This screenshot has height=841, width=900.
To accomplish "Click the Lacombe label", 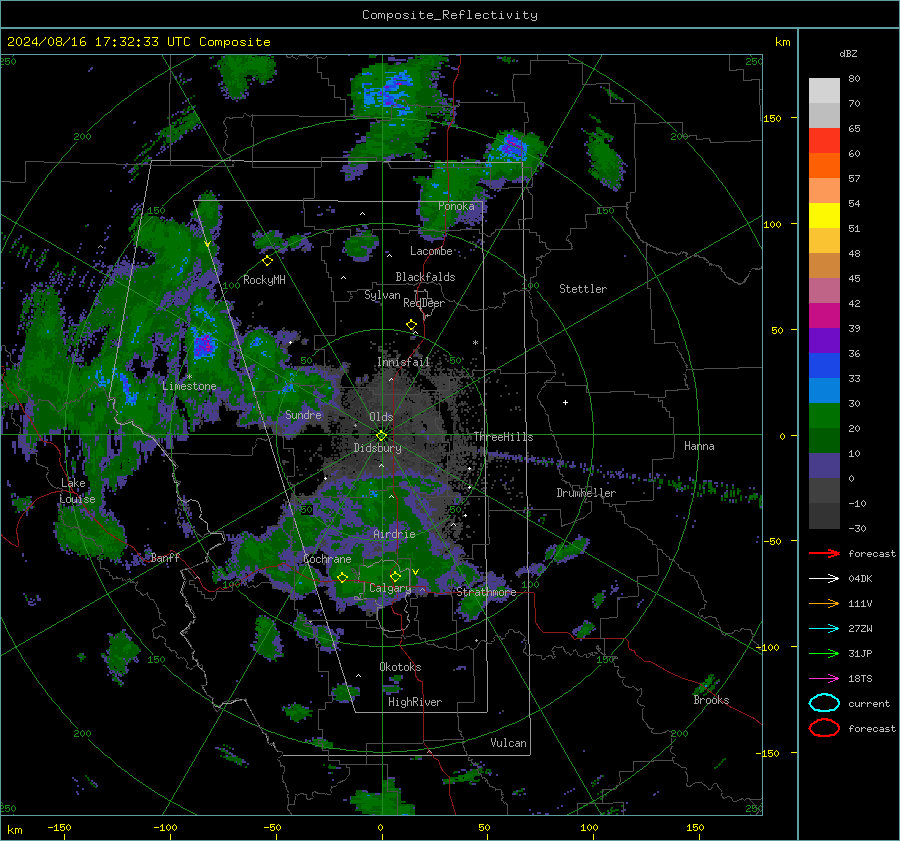I will click(431, 251).
